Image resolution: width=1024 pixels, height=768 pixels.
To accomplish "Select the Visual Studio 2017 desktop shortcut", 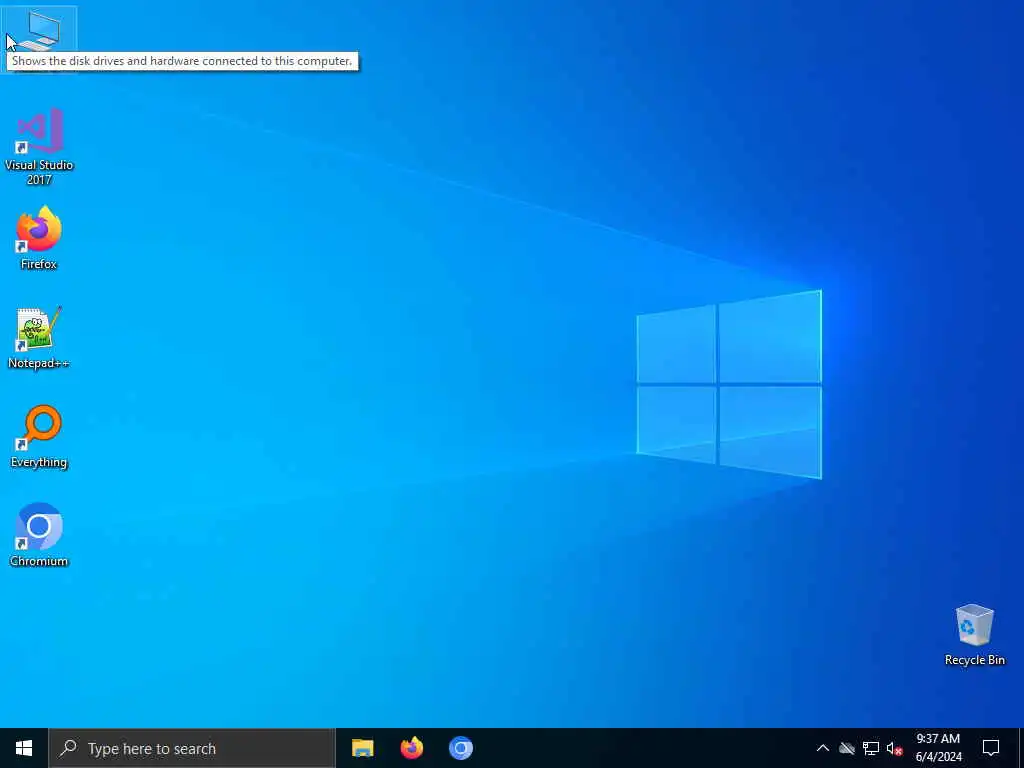I will click(39, 148).
